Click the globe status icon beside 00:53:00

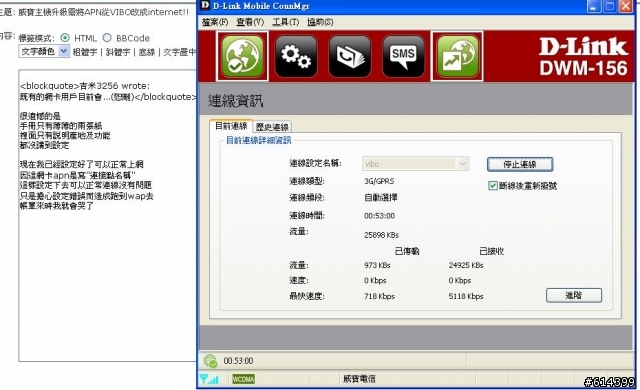point(210,361)
